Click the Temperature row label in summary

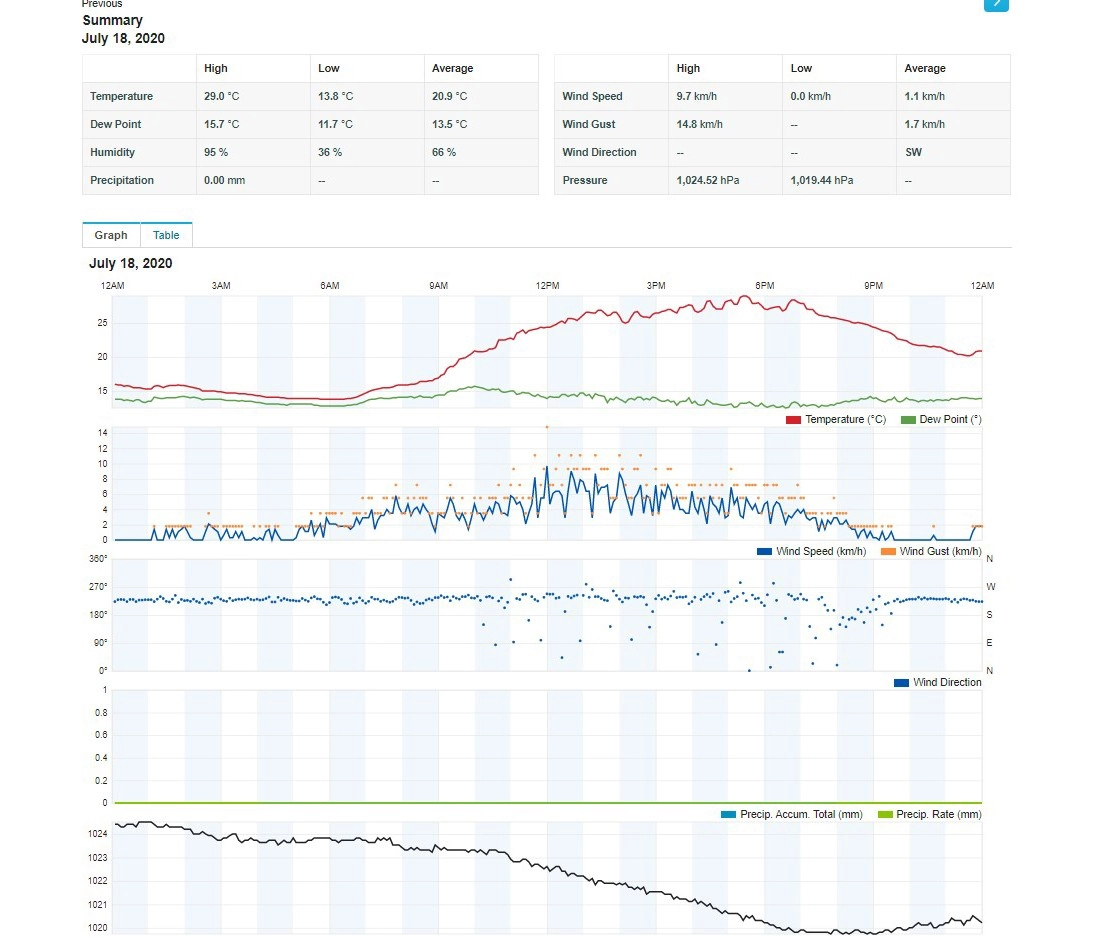pos(121,97)
